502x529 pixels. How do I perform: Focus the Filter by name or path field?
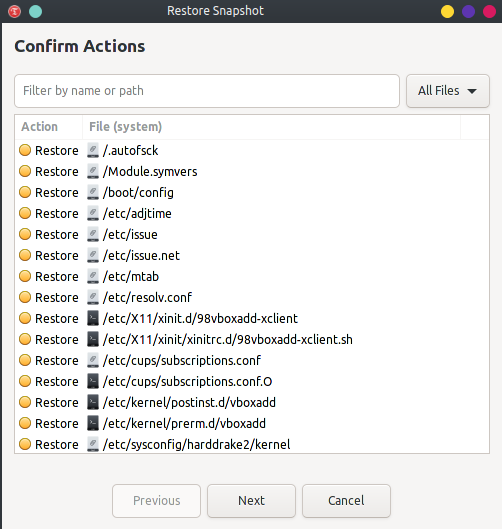tap(207, 91)
